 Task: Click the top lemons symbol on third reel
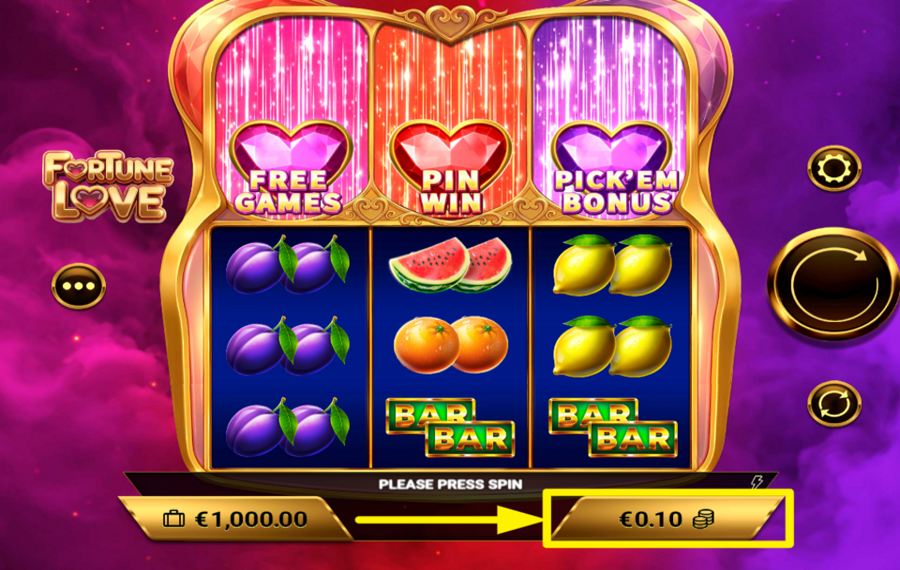tap(612, 265)
